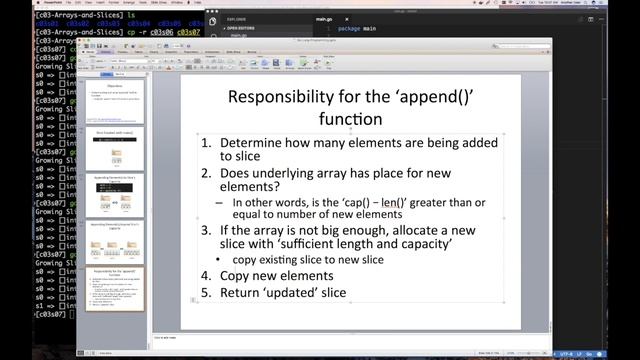Click slide title 'Responsibility for the append() function'
The width and height of the screenshot is (640, 360).
(x=350, y=108)
